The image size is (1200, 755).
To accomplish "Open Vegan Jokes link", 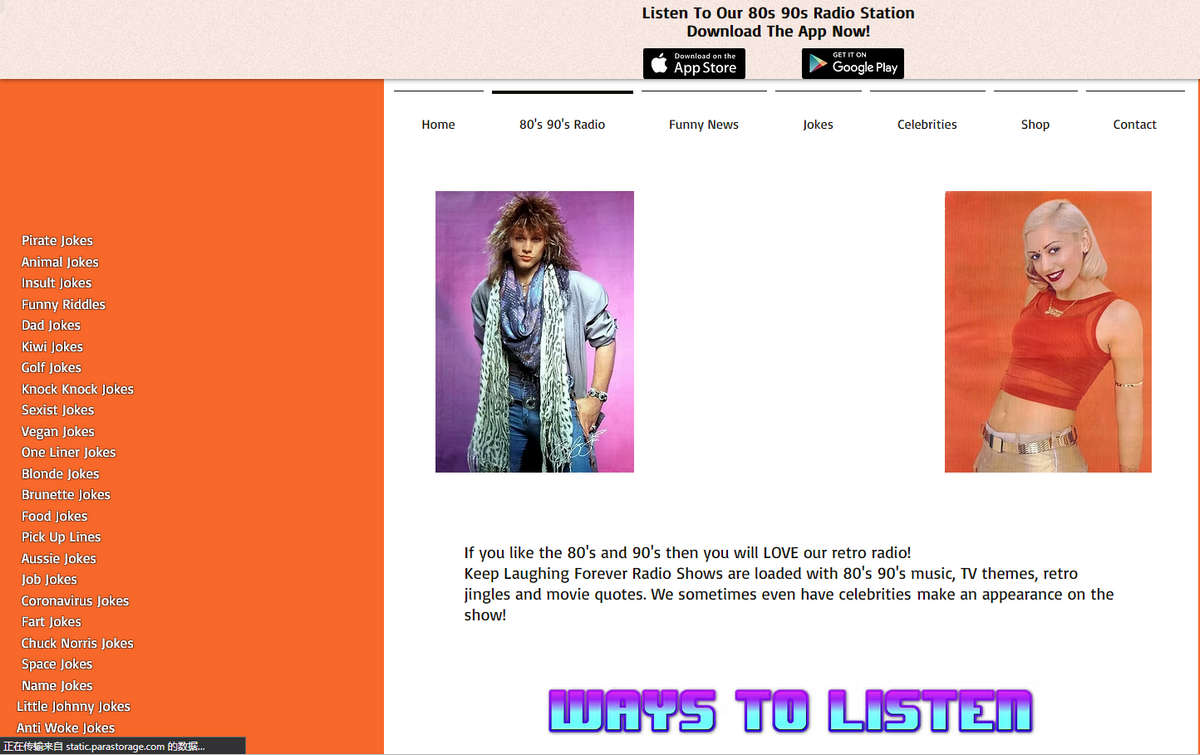I will 58,432.
